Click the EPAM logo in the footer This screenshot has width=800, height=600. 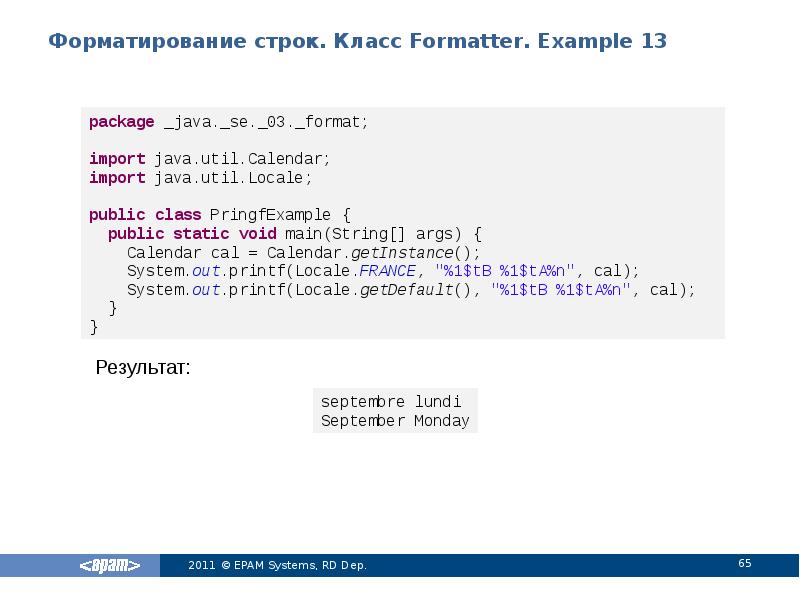point(109,566)
